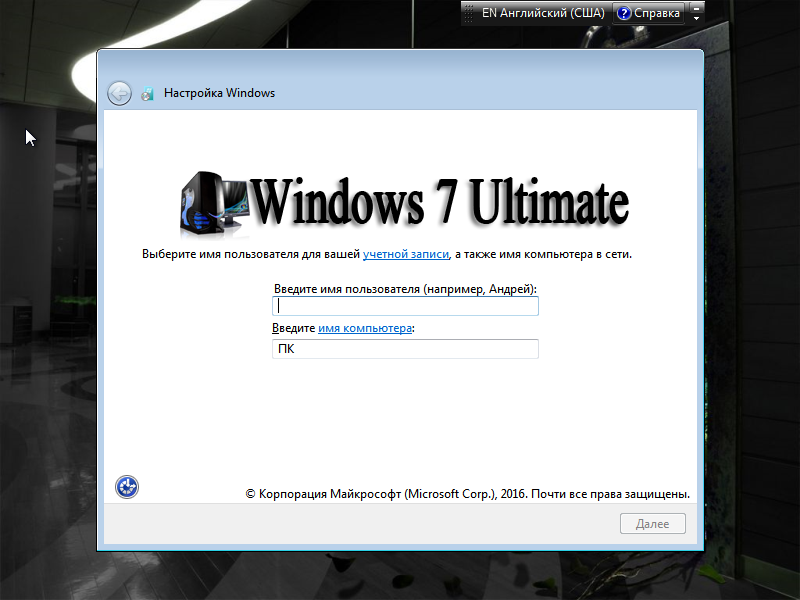Open Справка help in language bar
The width and height of the screenshot is (800, 600).
tap(648, 13)
